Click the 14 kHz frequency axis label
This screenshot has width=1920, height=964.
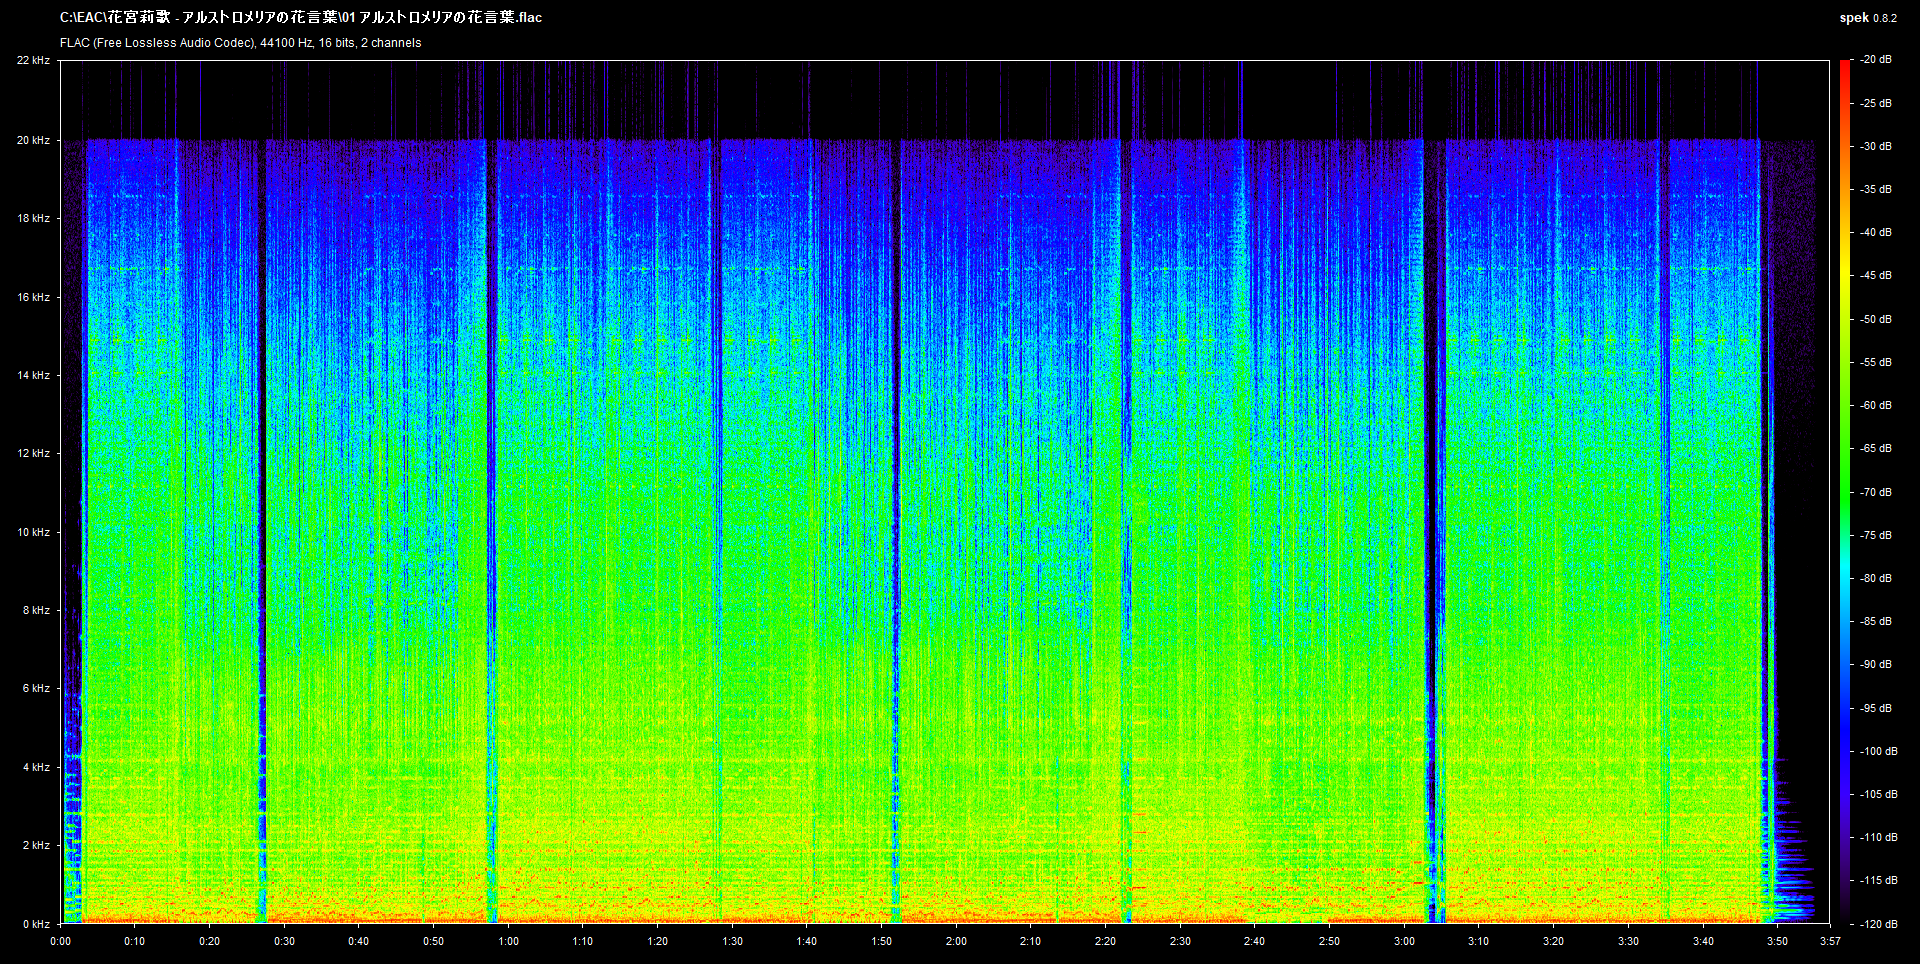pos(33,375)
